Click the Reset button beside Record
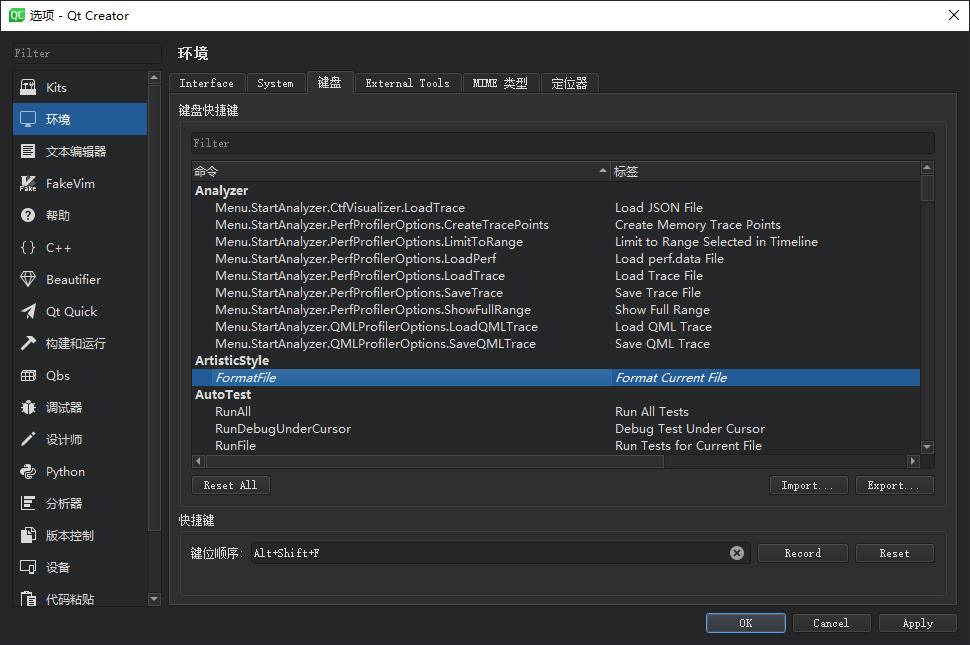Image resolution: width=970 pixels, height=645 pixels. coord(895,553)
